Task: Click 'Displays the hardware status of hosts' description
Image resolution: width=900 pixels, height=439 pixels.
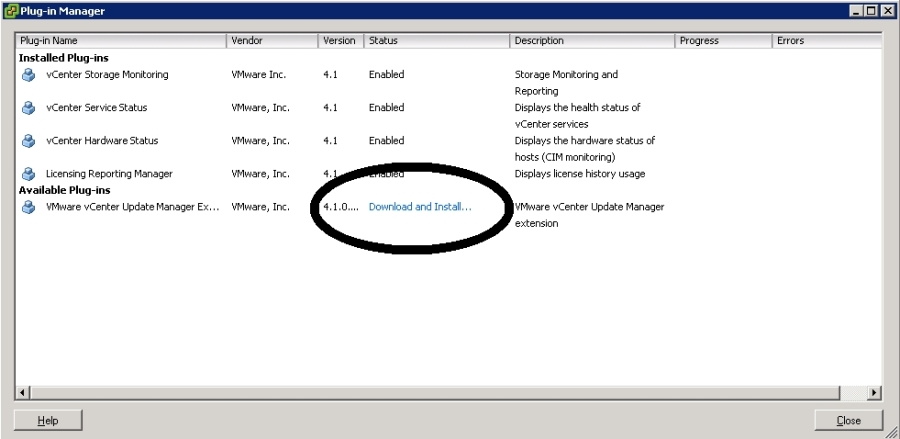Action: (584, 149)
